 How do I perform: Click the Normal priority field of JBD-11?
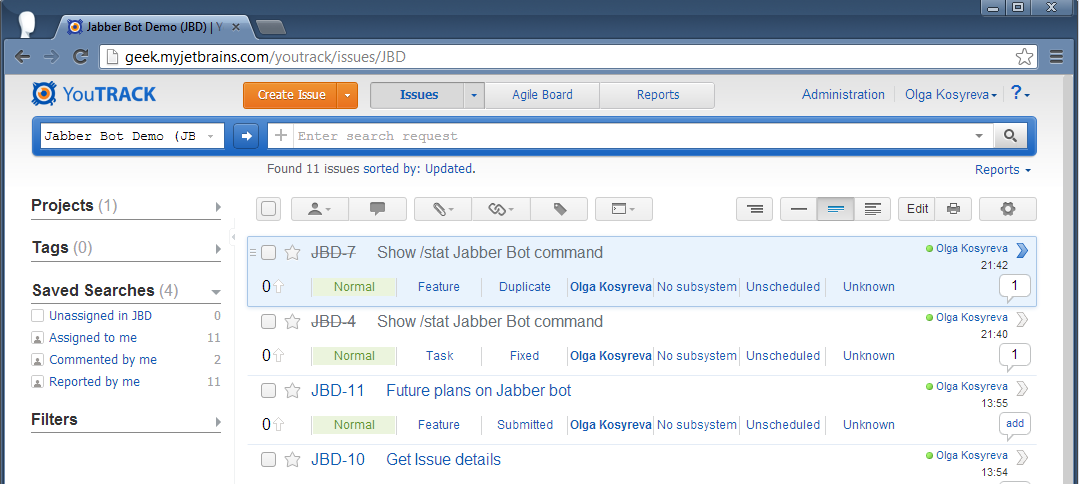(x=354, y=425)
